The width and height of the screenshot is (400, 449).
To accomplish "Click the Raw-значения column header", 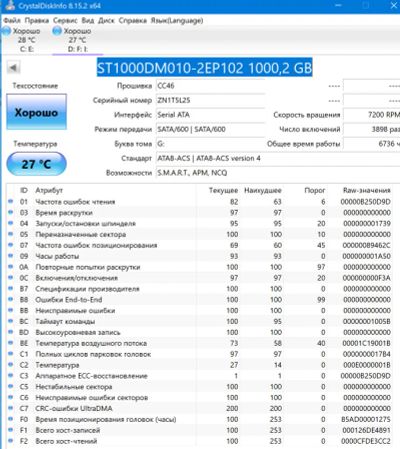I will [367, 190].
